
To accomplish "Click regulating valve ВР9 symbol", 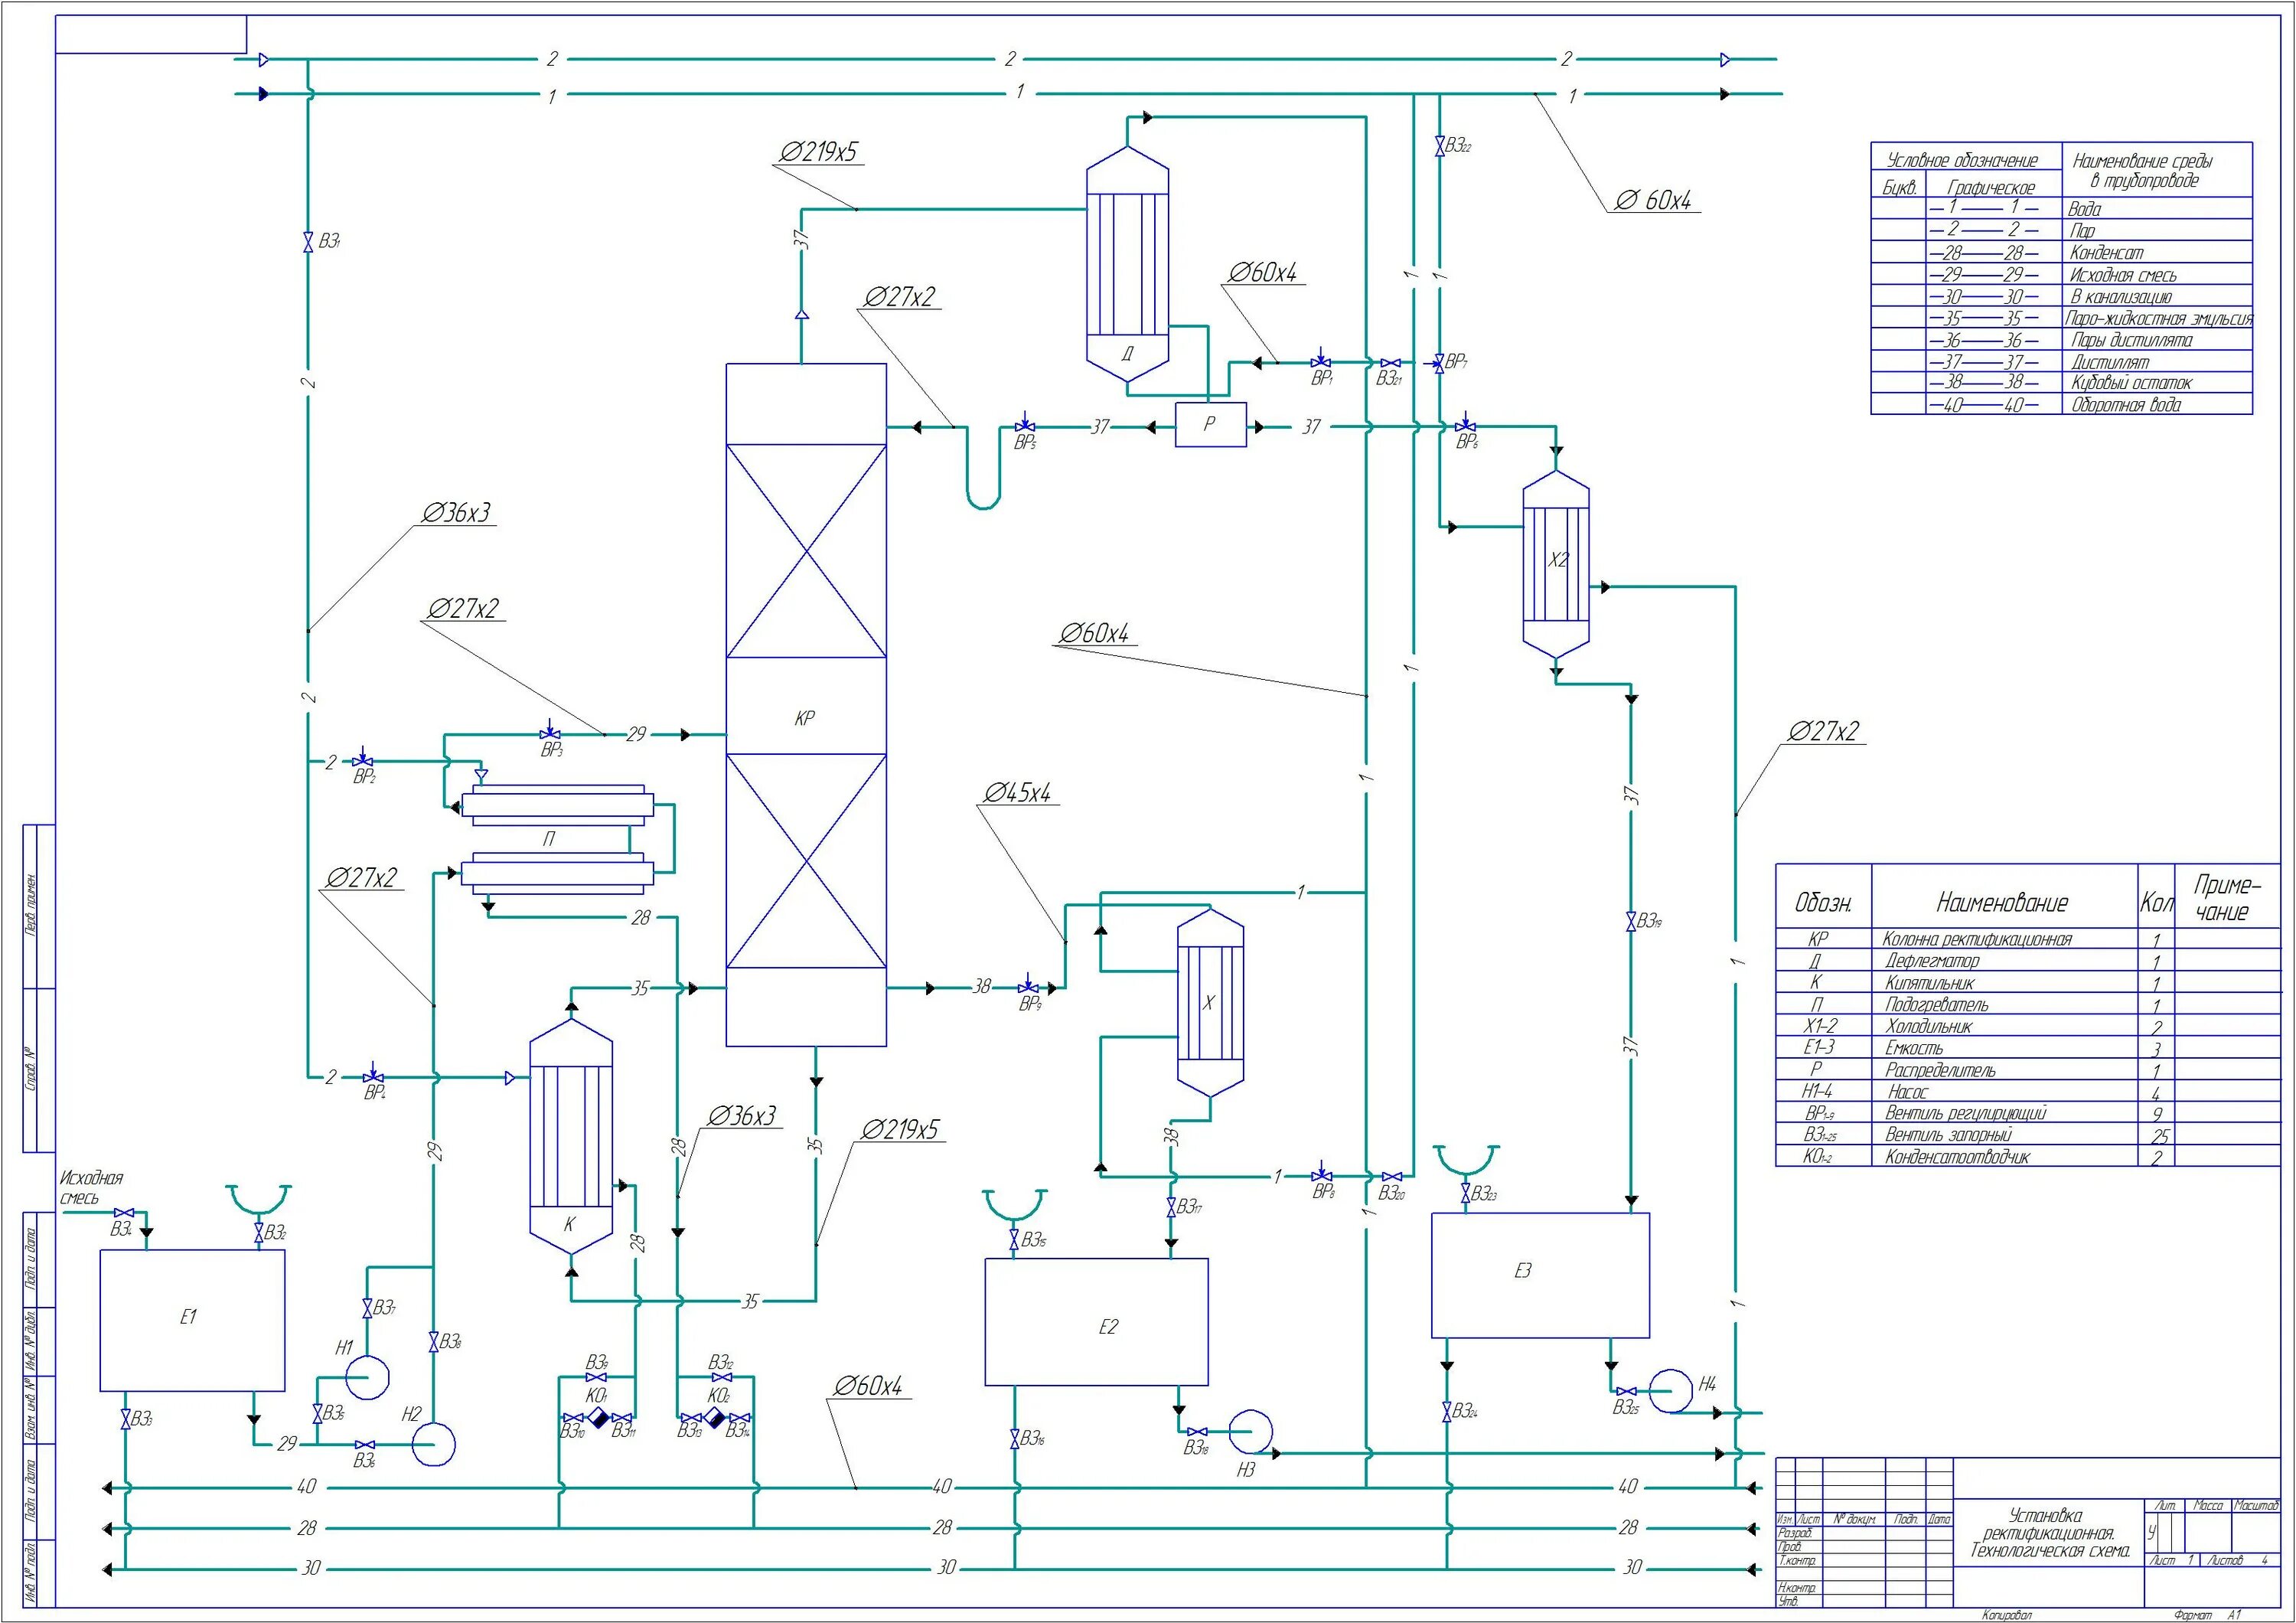I will click(x=1028, y=985).
